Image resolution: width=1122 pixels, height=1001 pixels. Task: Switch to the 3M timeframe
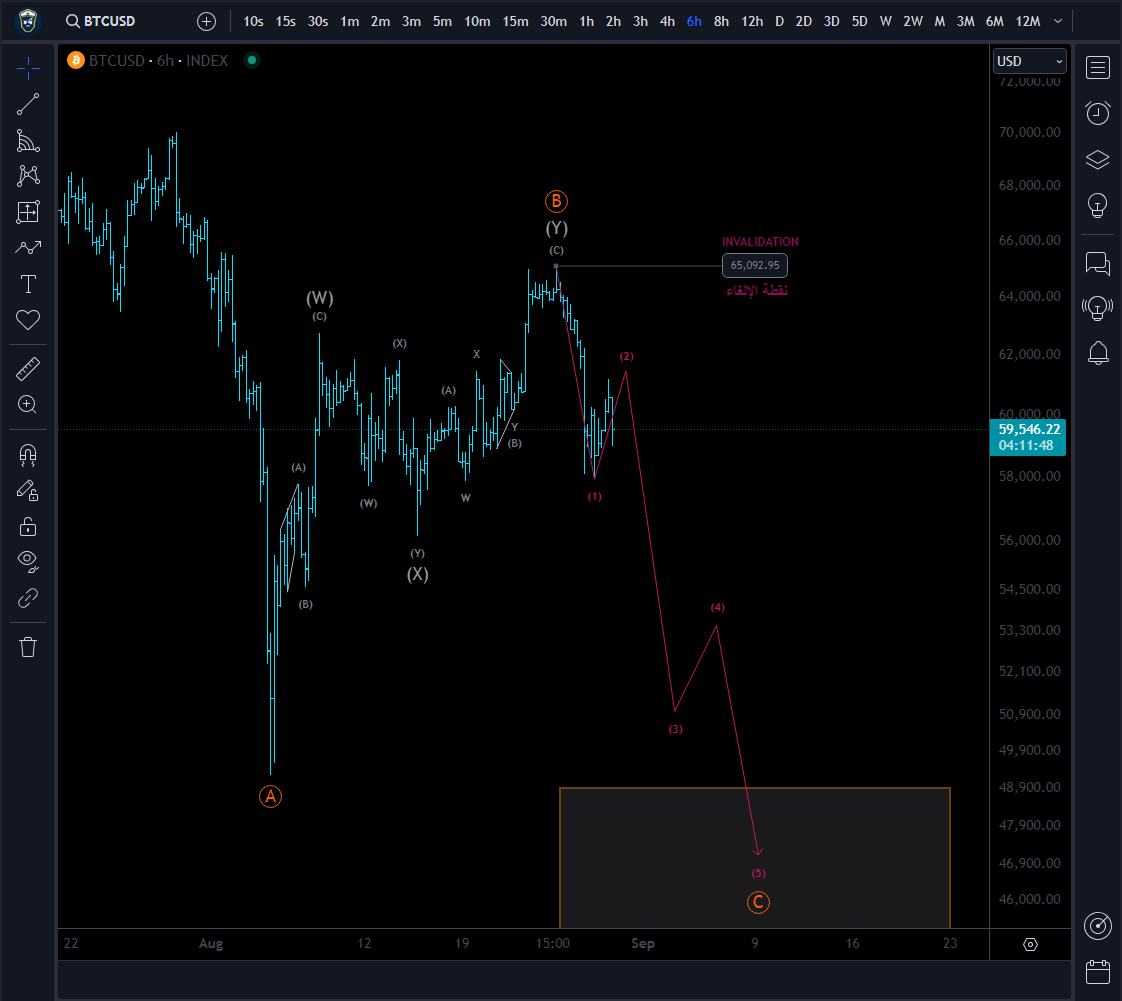tap(965, 21)
